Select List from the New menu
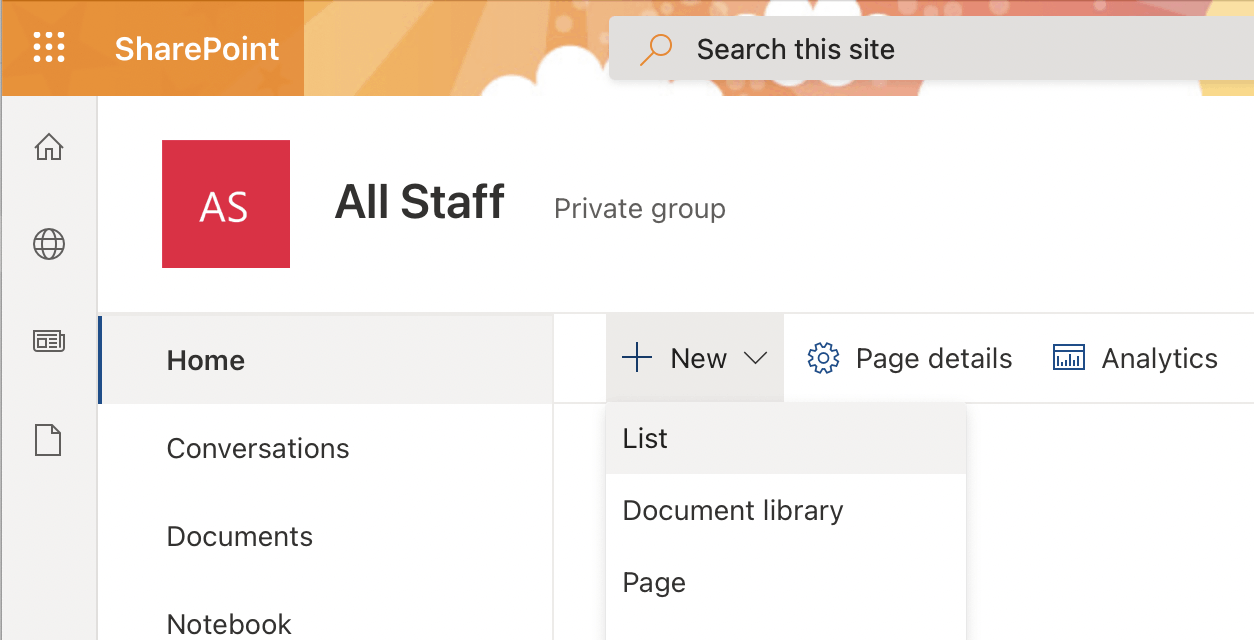 [x=646, y=439]
